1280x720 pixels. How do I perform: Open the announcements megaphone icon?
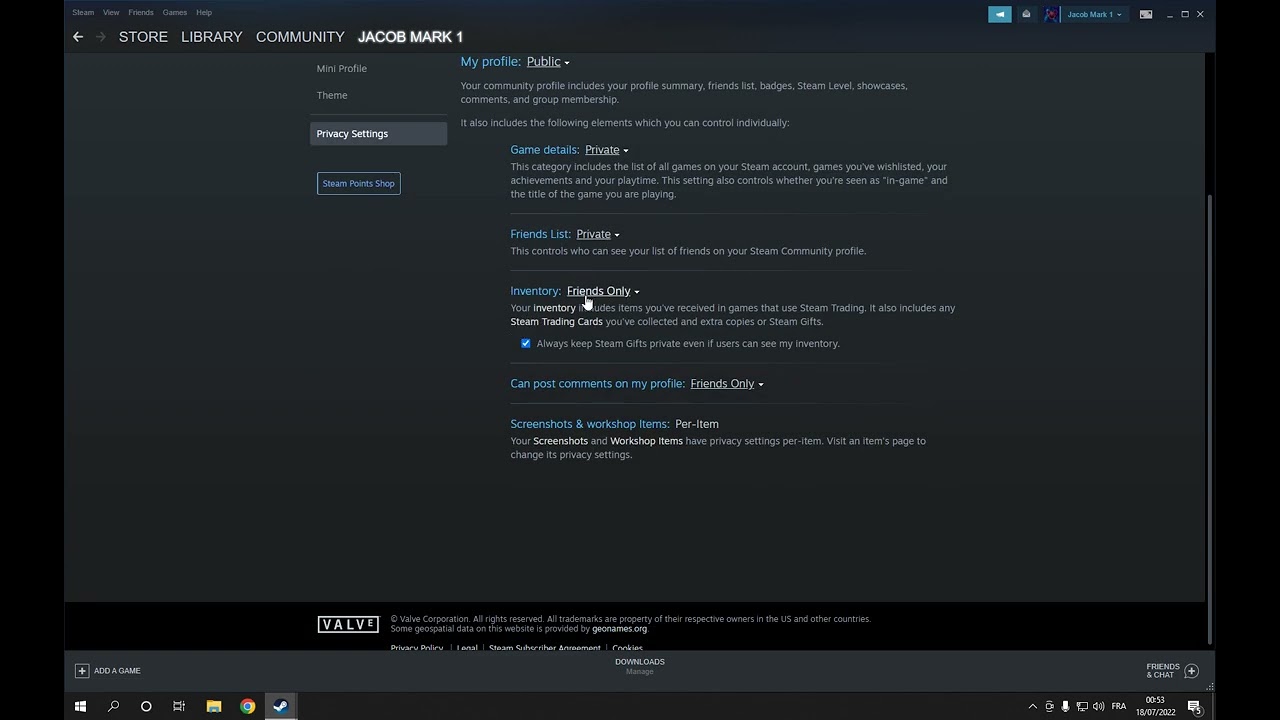(1000, 14)
